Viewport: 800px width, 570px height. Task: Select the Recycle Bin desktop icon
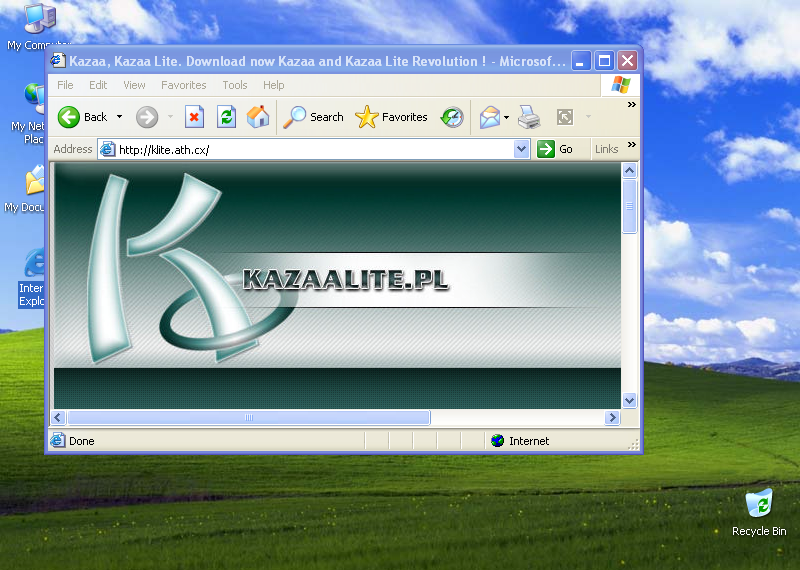(759, 513)
